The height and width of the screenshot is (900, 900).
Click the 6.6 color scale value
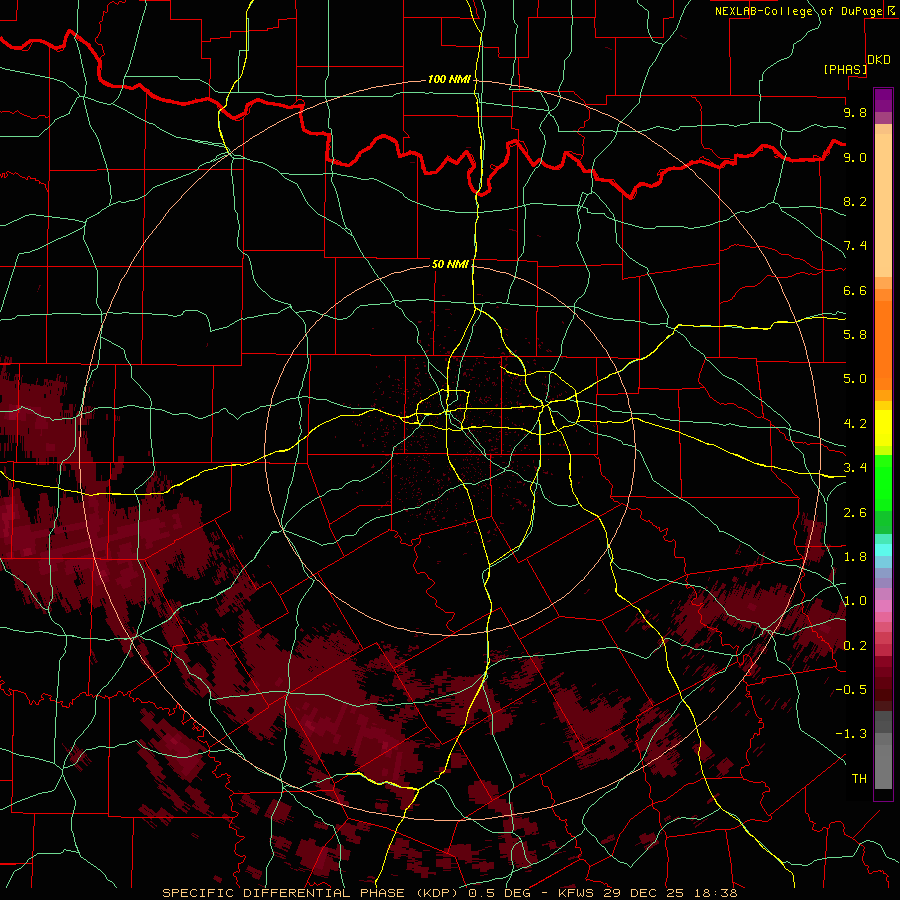(x=855, y=290)
